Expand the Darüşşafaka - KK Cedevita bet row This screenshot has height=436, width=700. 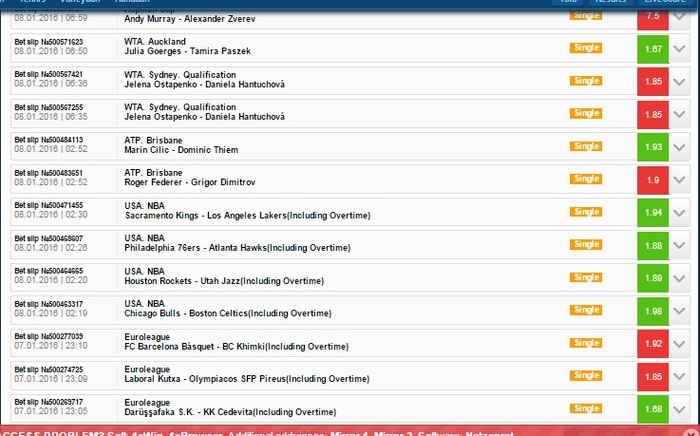click(x=679, y=409)
